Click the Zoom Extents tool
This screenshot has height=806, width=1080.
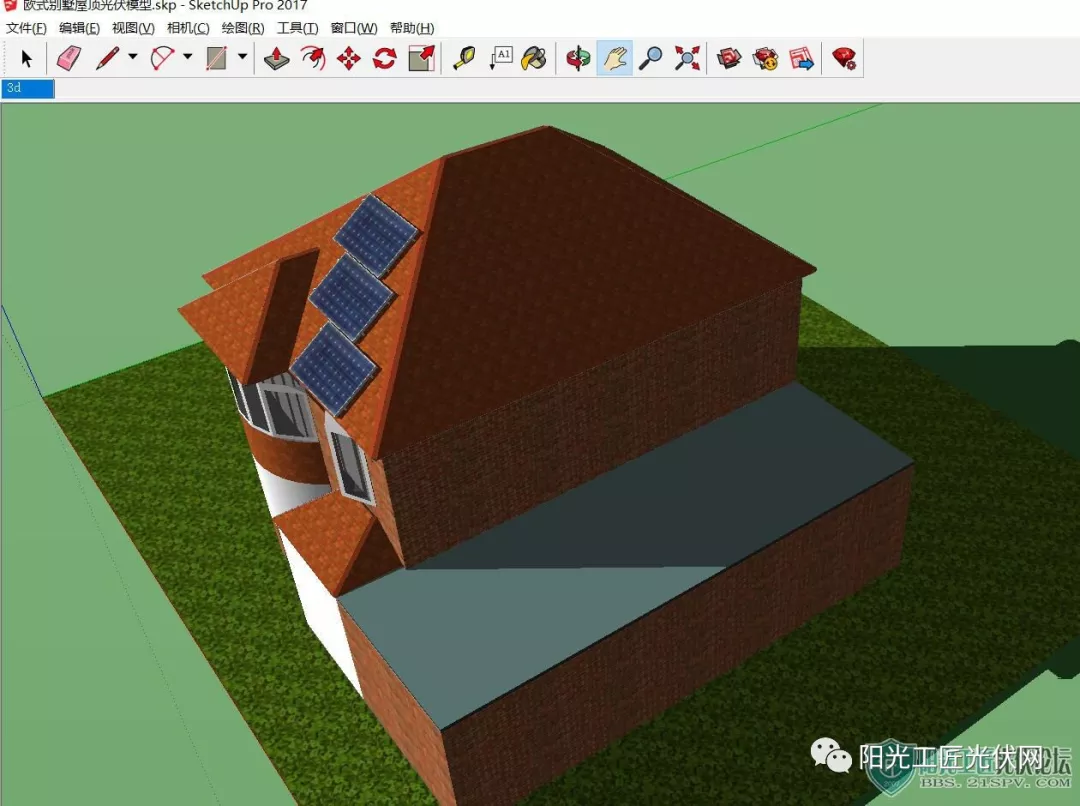[x=687, y=59]
